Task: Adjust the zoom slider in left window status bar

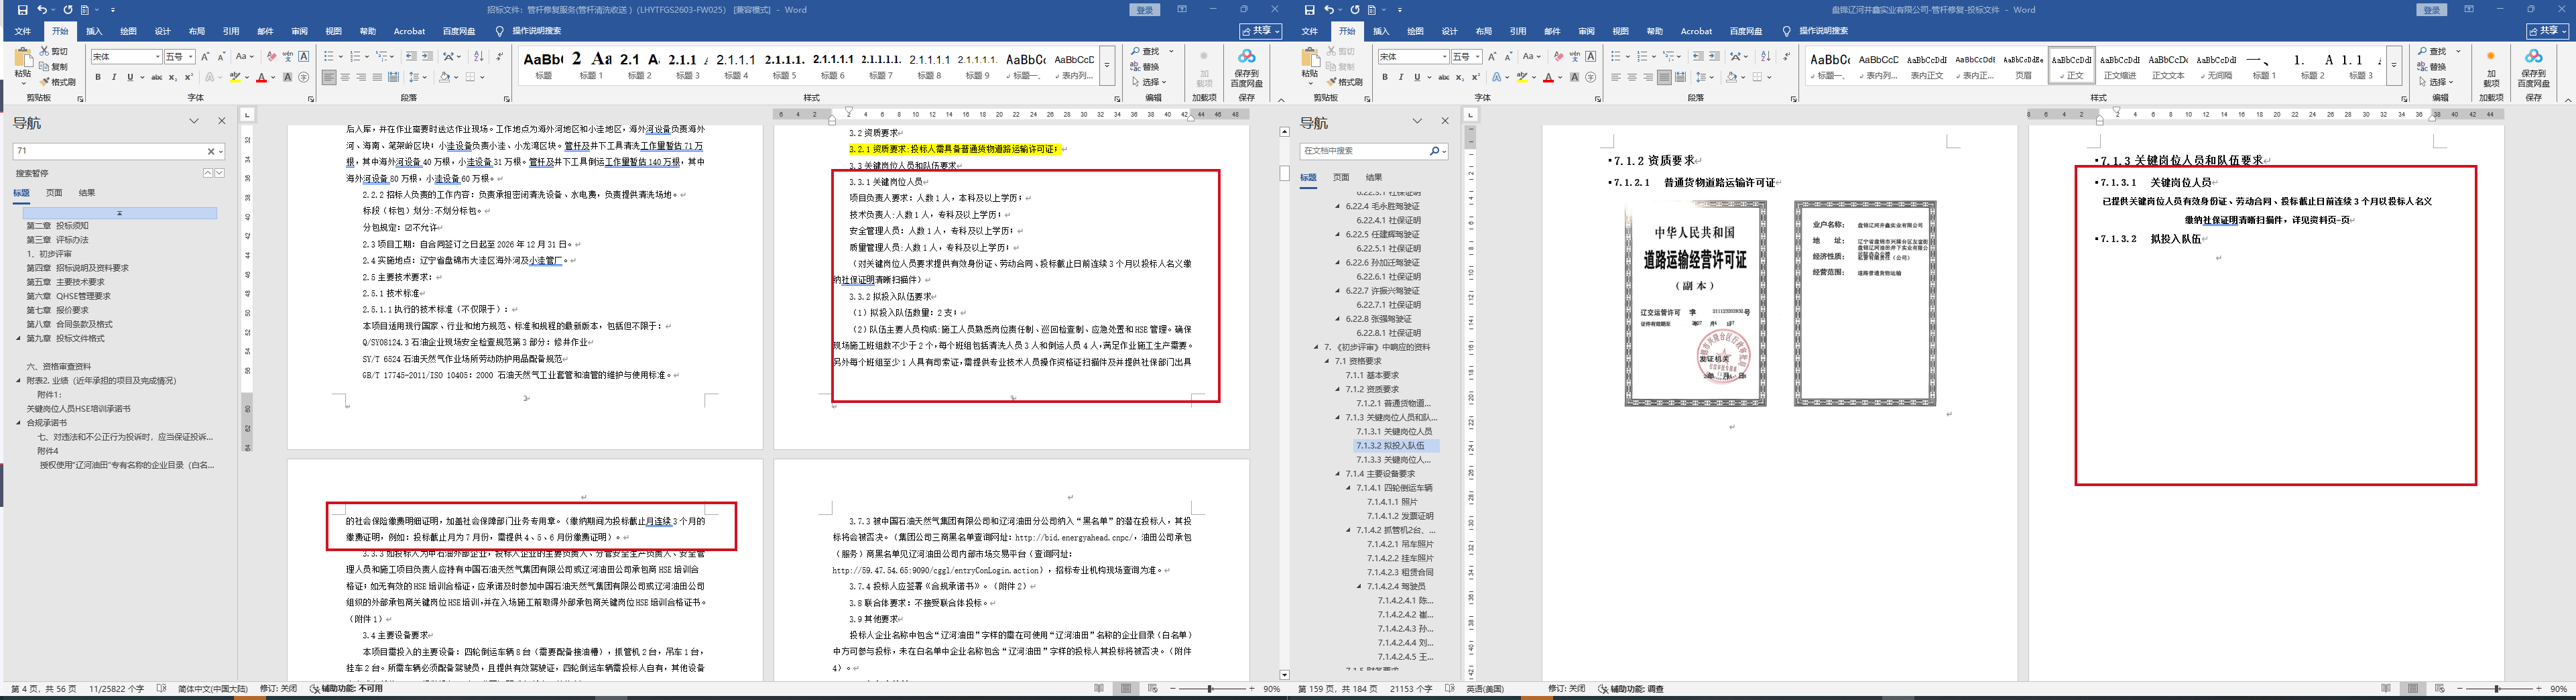Action: coord(1210,689)
